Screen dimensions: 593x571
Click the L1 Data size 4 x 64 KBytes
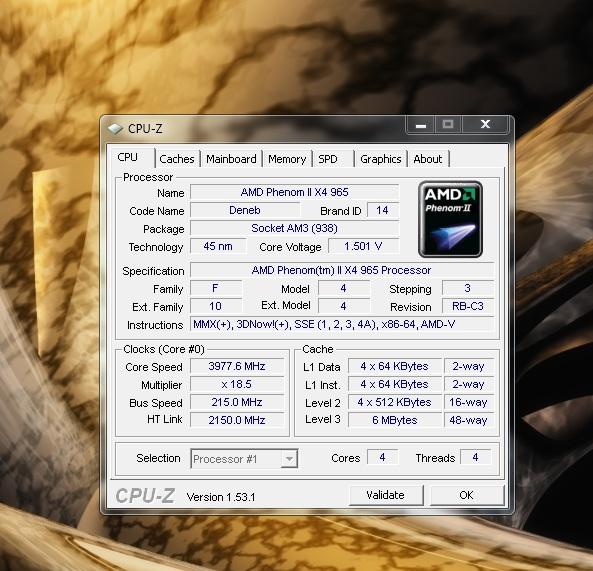(394, 366)
